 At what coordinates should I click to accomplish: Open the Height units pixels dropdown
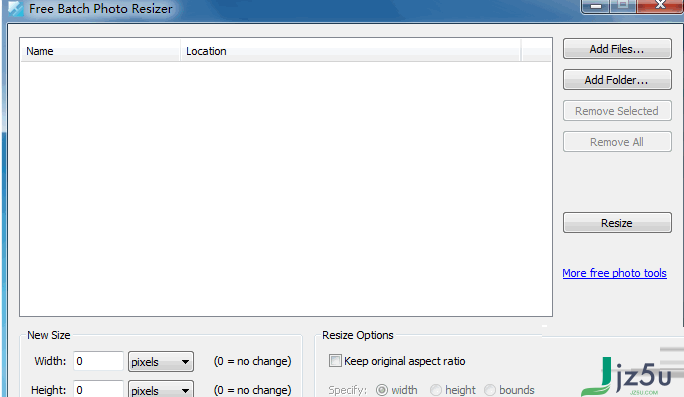coord(161,389)
